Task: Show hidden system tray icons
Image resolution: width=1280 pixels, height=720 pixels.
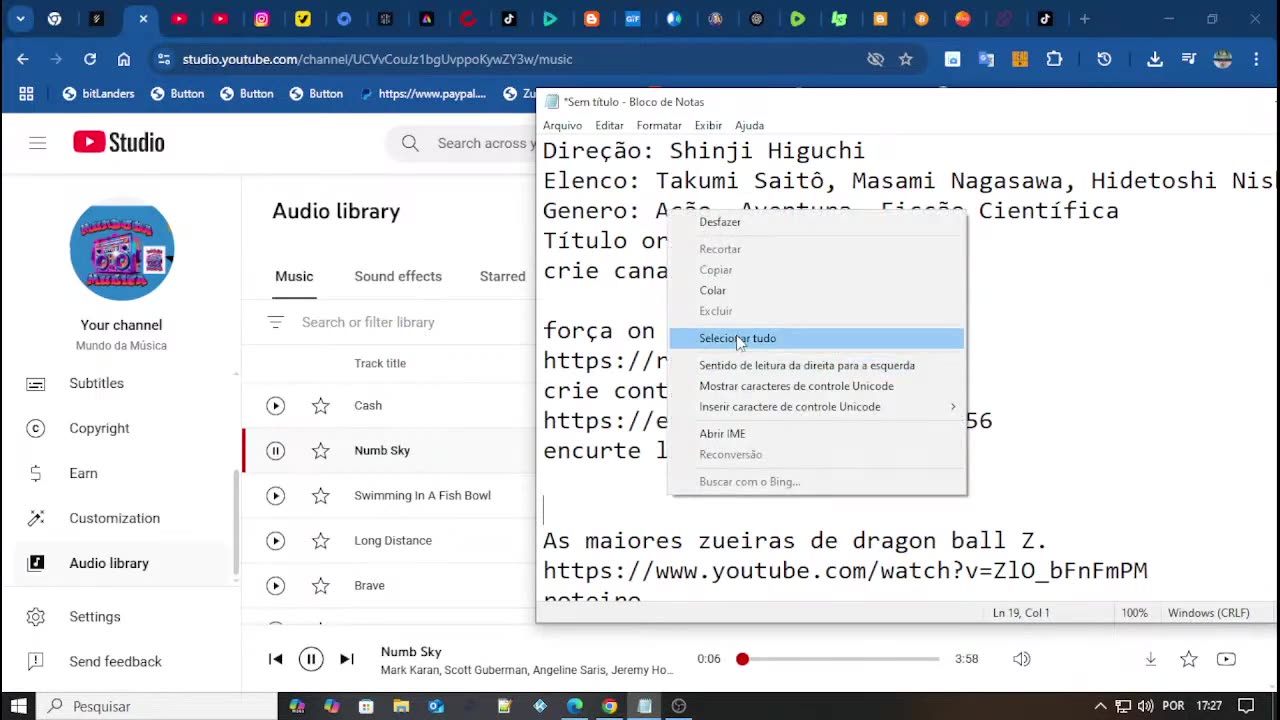Action: coord(1100,706)
